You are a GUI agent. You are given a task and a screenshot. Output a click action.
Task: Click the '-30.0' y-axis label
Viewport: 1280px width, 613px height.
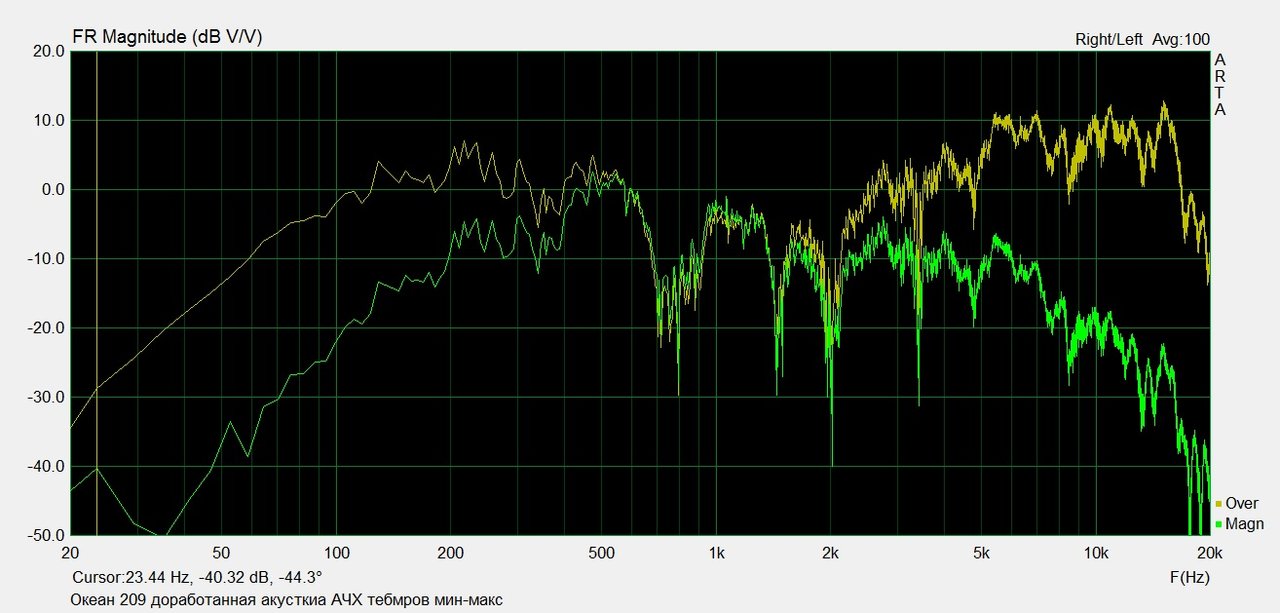tap(45, 397)
